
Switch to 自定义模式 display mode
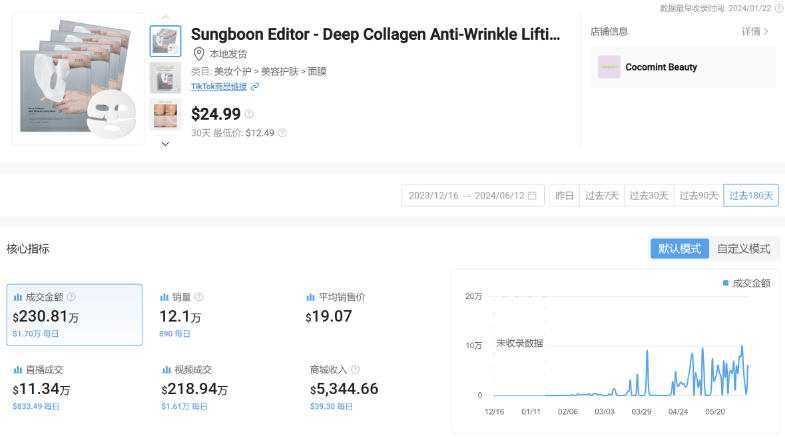click(x=743, y=248)
